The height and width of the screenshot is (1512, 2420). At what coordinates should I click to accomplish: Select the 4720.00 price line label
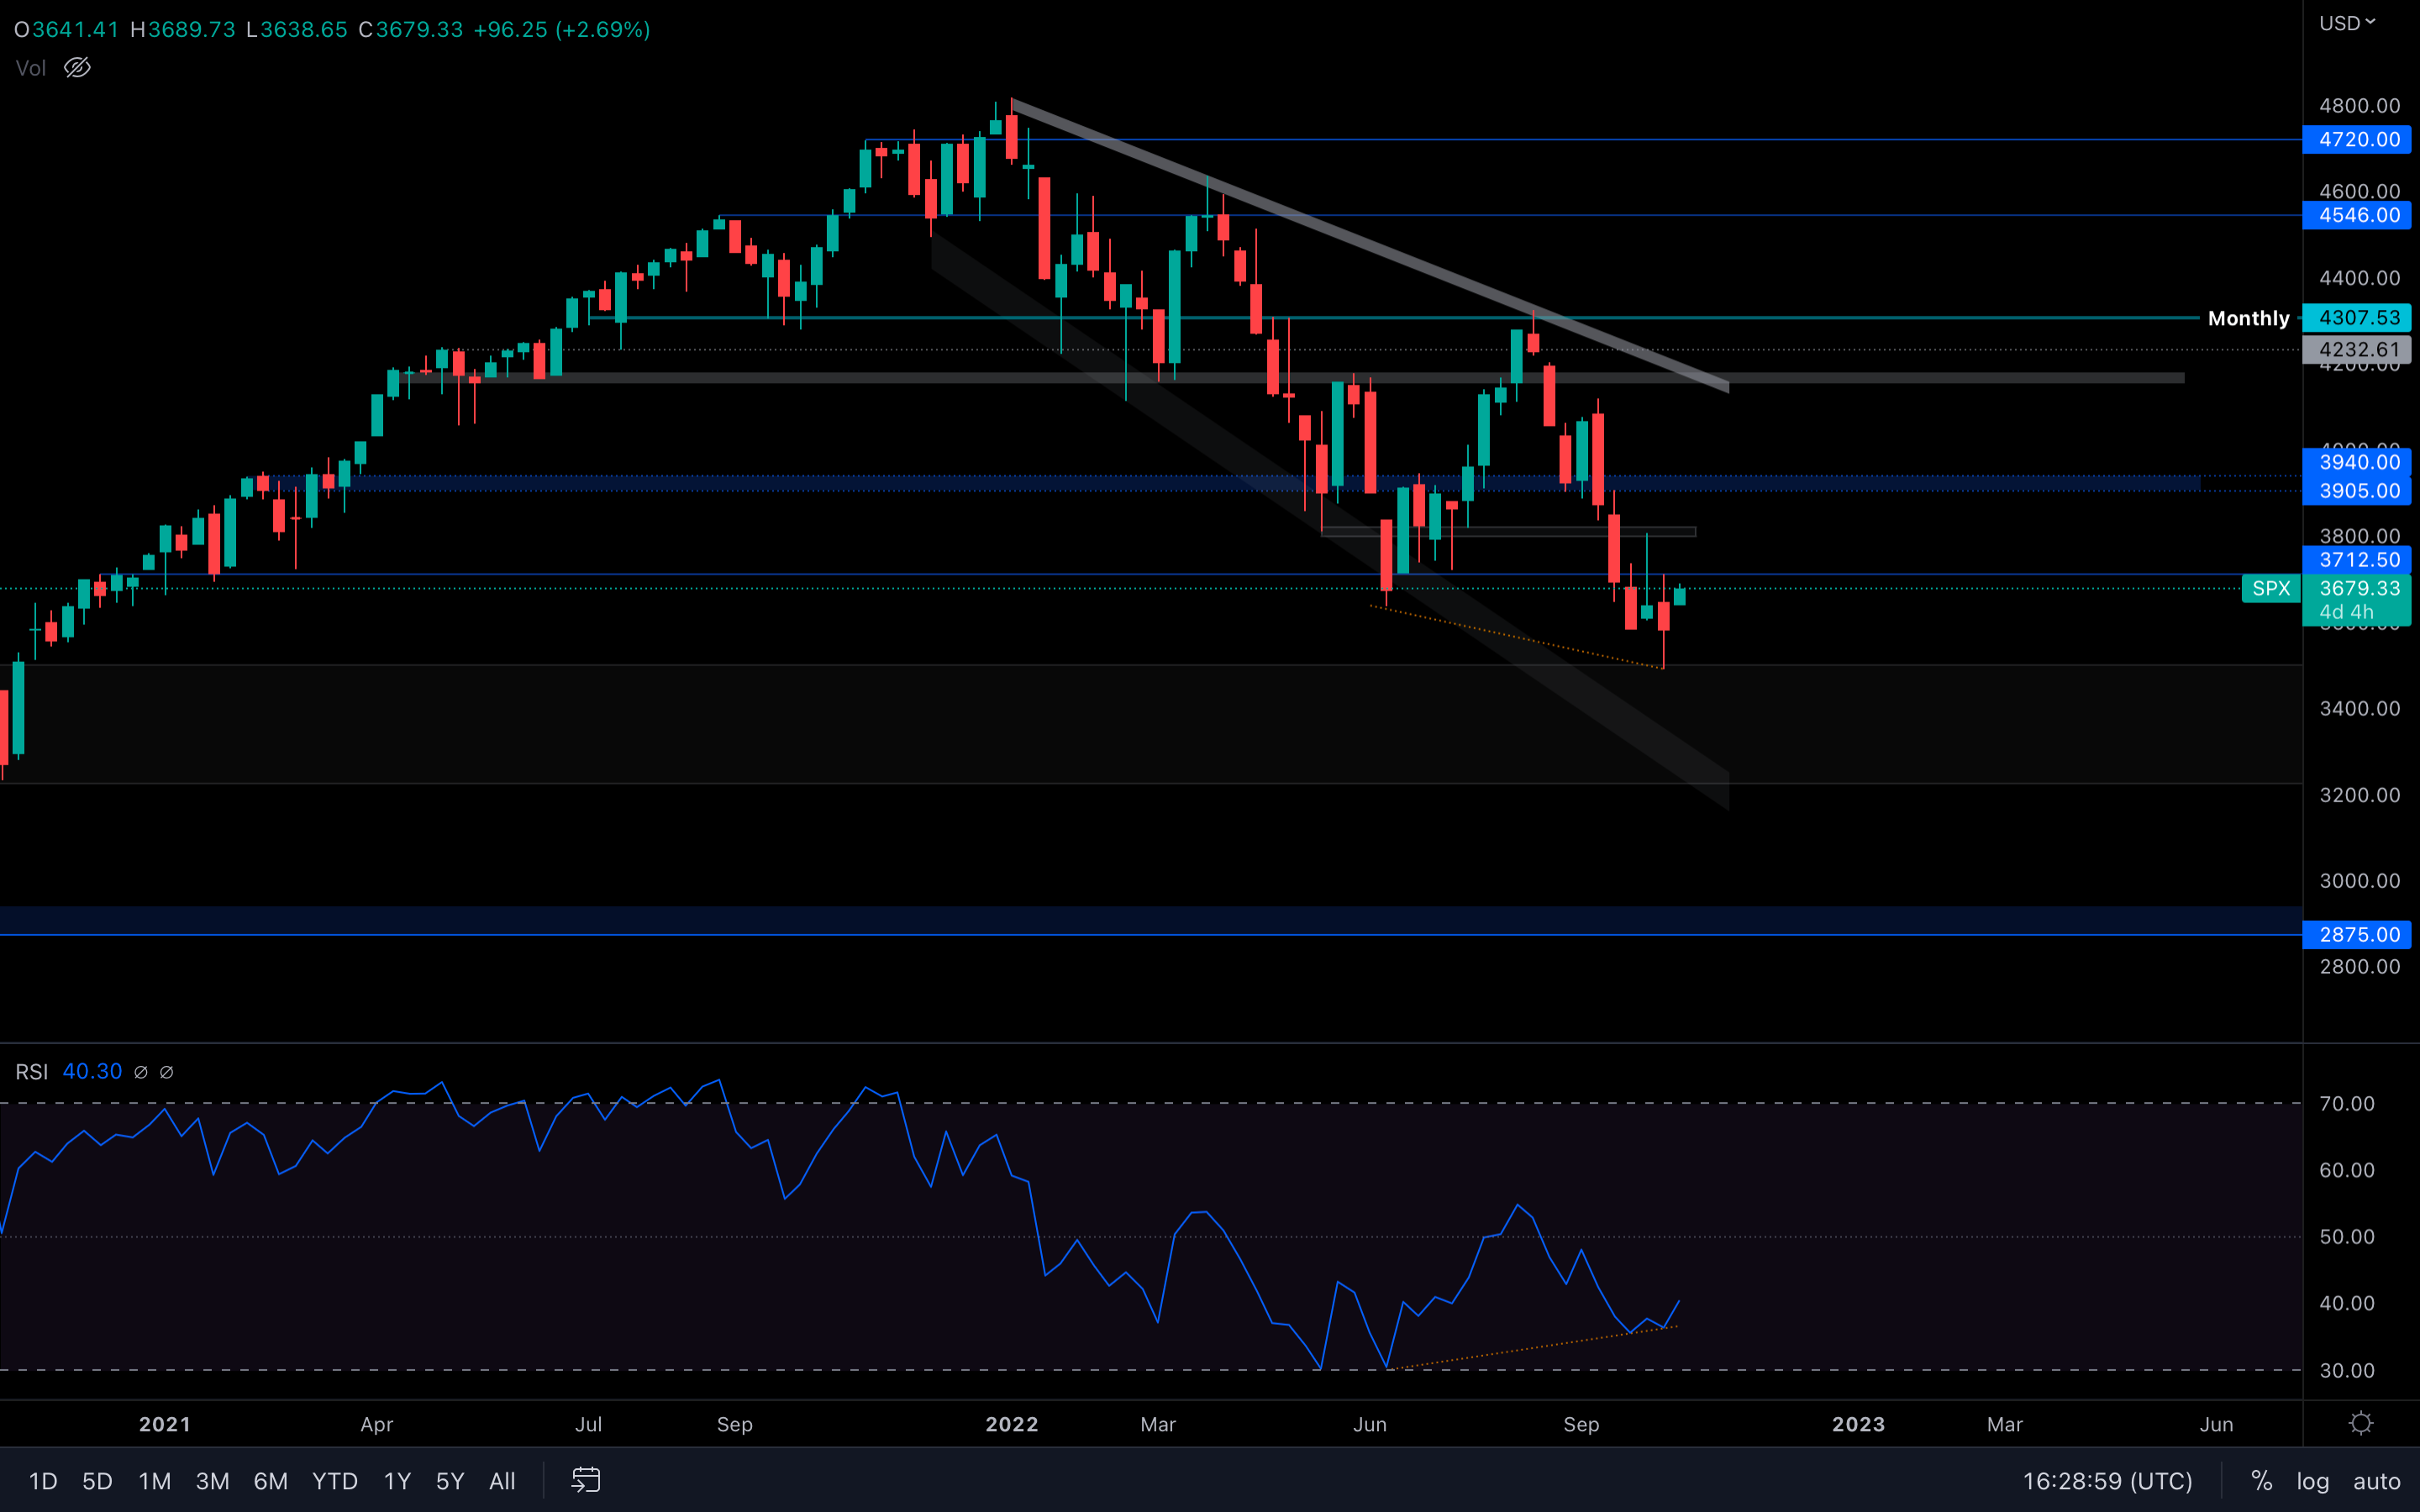pos(2357,139)
